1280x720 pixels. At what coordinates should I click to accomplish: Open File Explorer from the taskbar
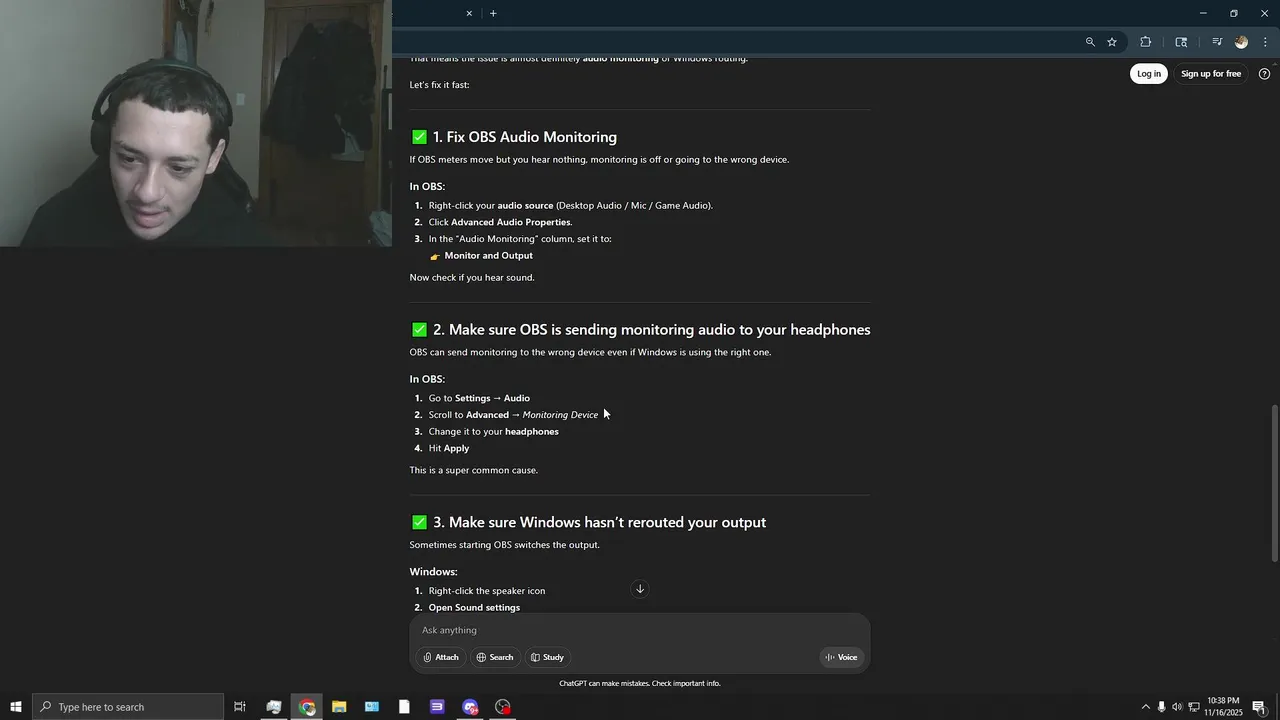tap(339, 707)
